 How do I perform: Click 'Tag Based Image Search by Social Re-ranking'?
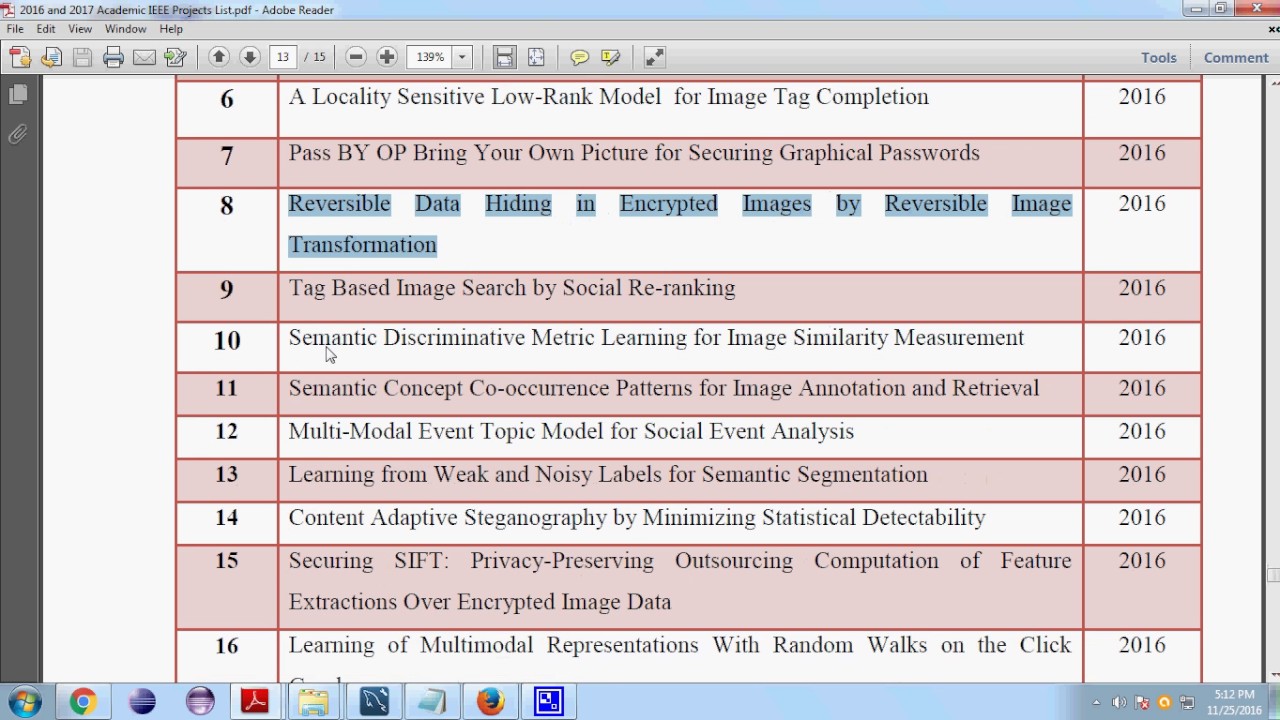point(512,288)
